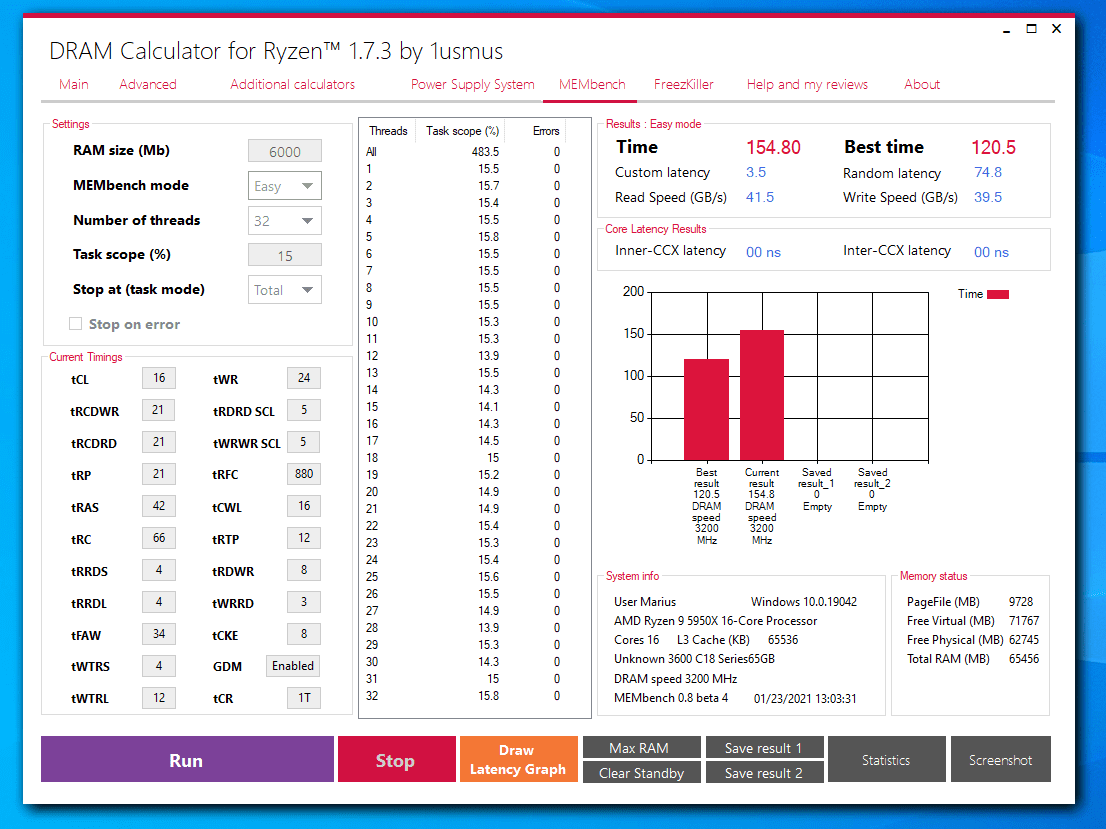Click Custom latency value 3.5
The image size is (1106, 829).
click(x=755, y=173)
